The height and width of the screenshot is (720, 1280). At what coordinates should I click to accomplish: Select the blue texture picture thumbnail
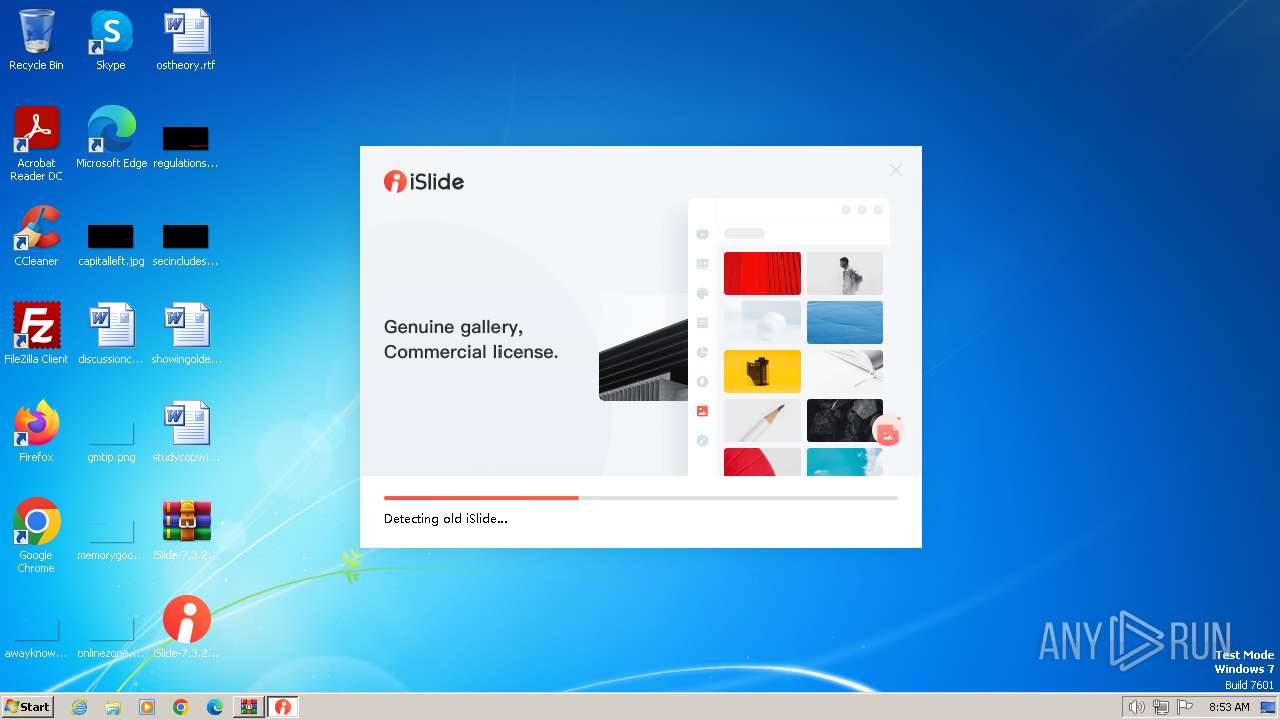845,322
